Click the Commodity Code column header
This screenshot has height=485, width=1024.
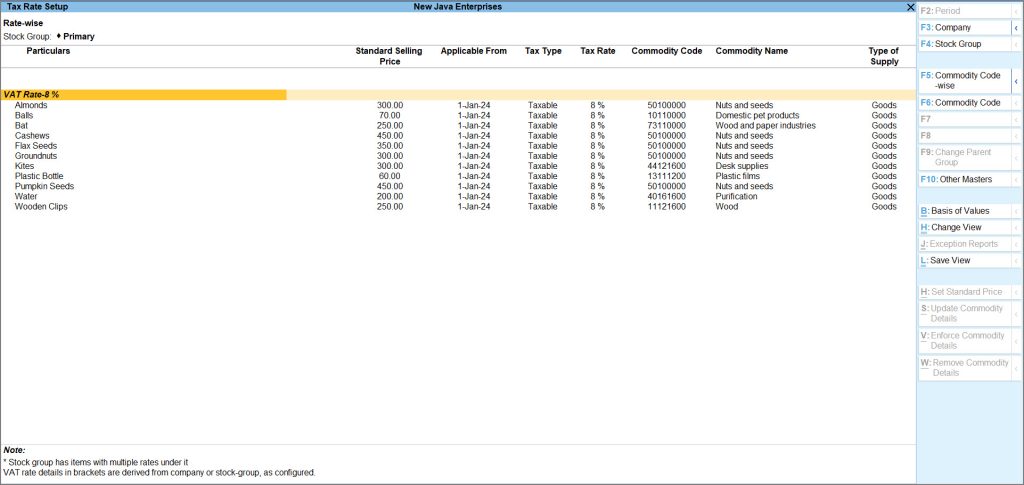pos(667,51)
